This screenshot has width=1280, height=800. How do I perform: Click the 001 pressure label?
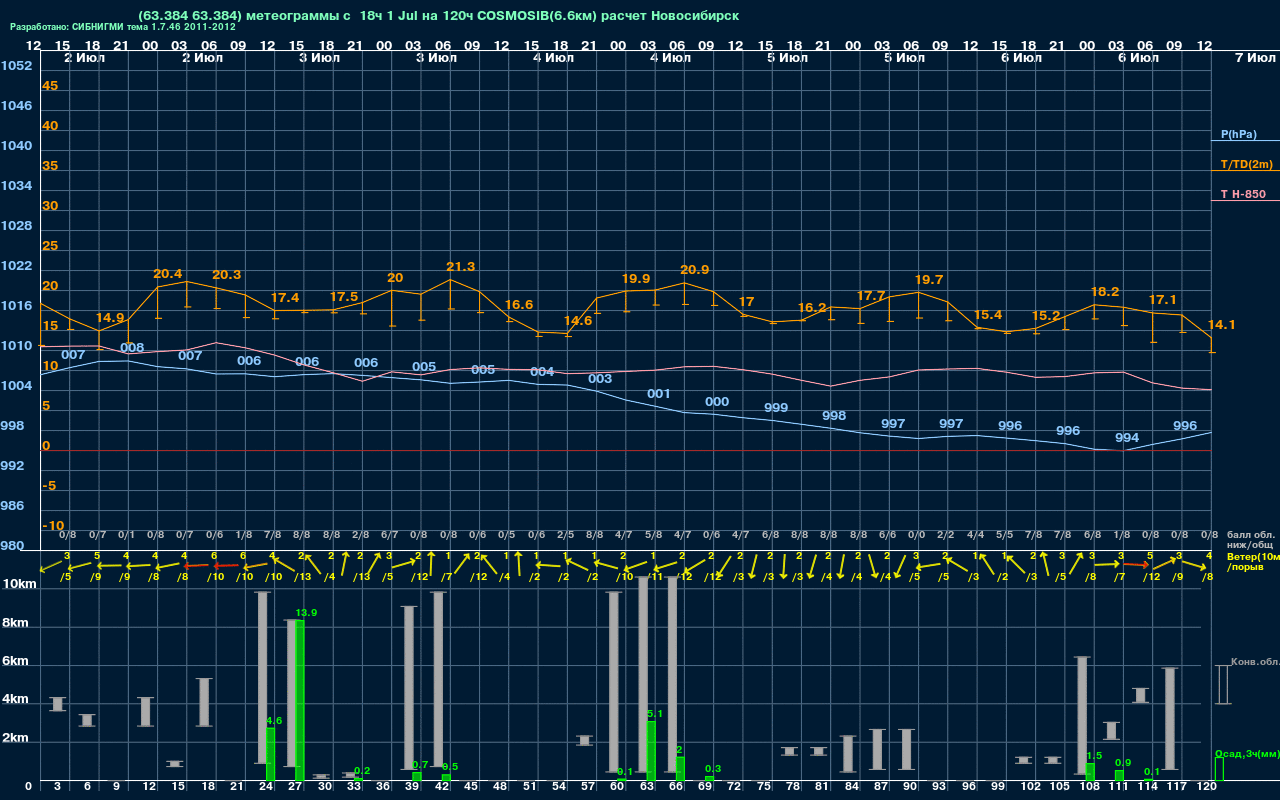coord(658,394)
